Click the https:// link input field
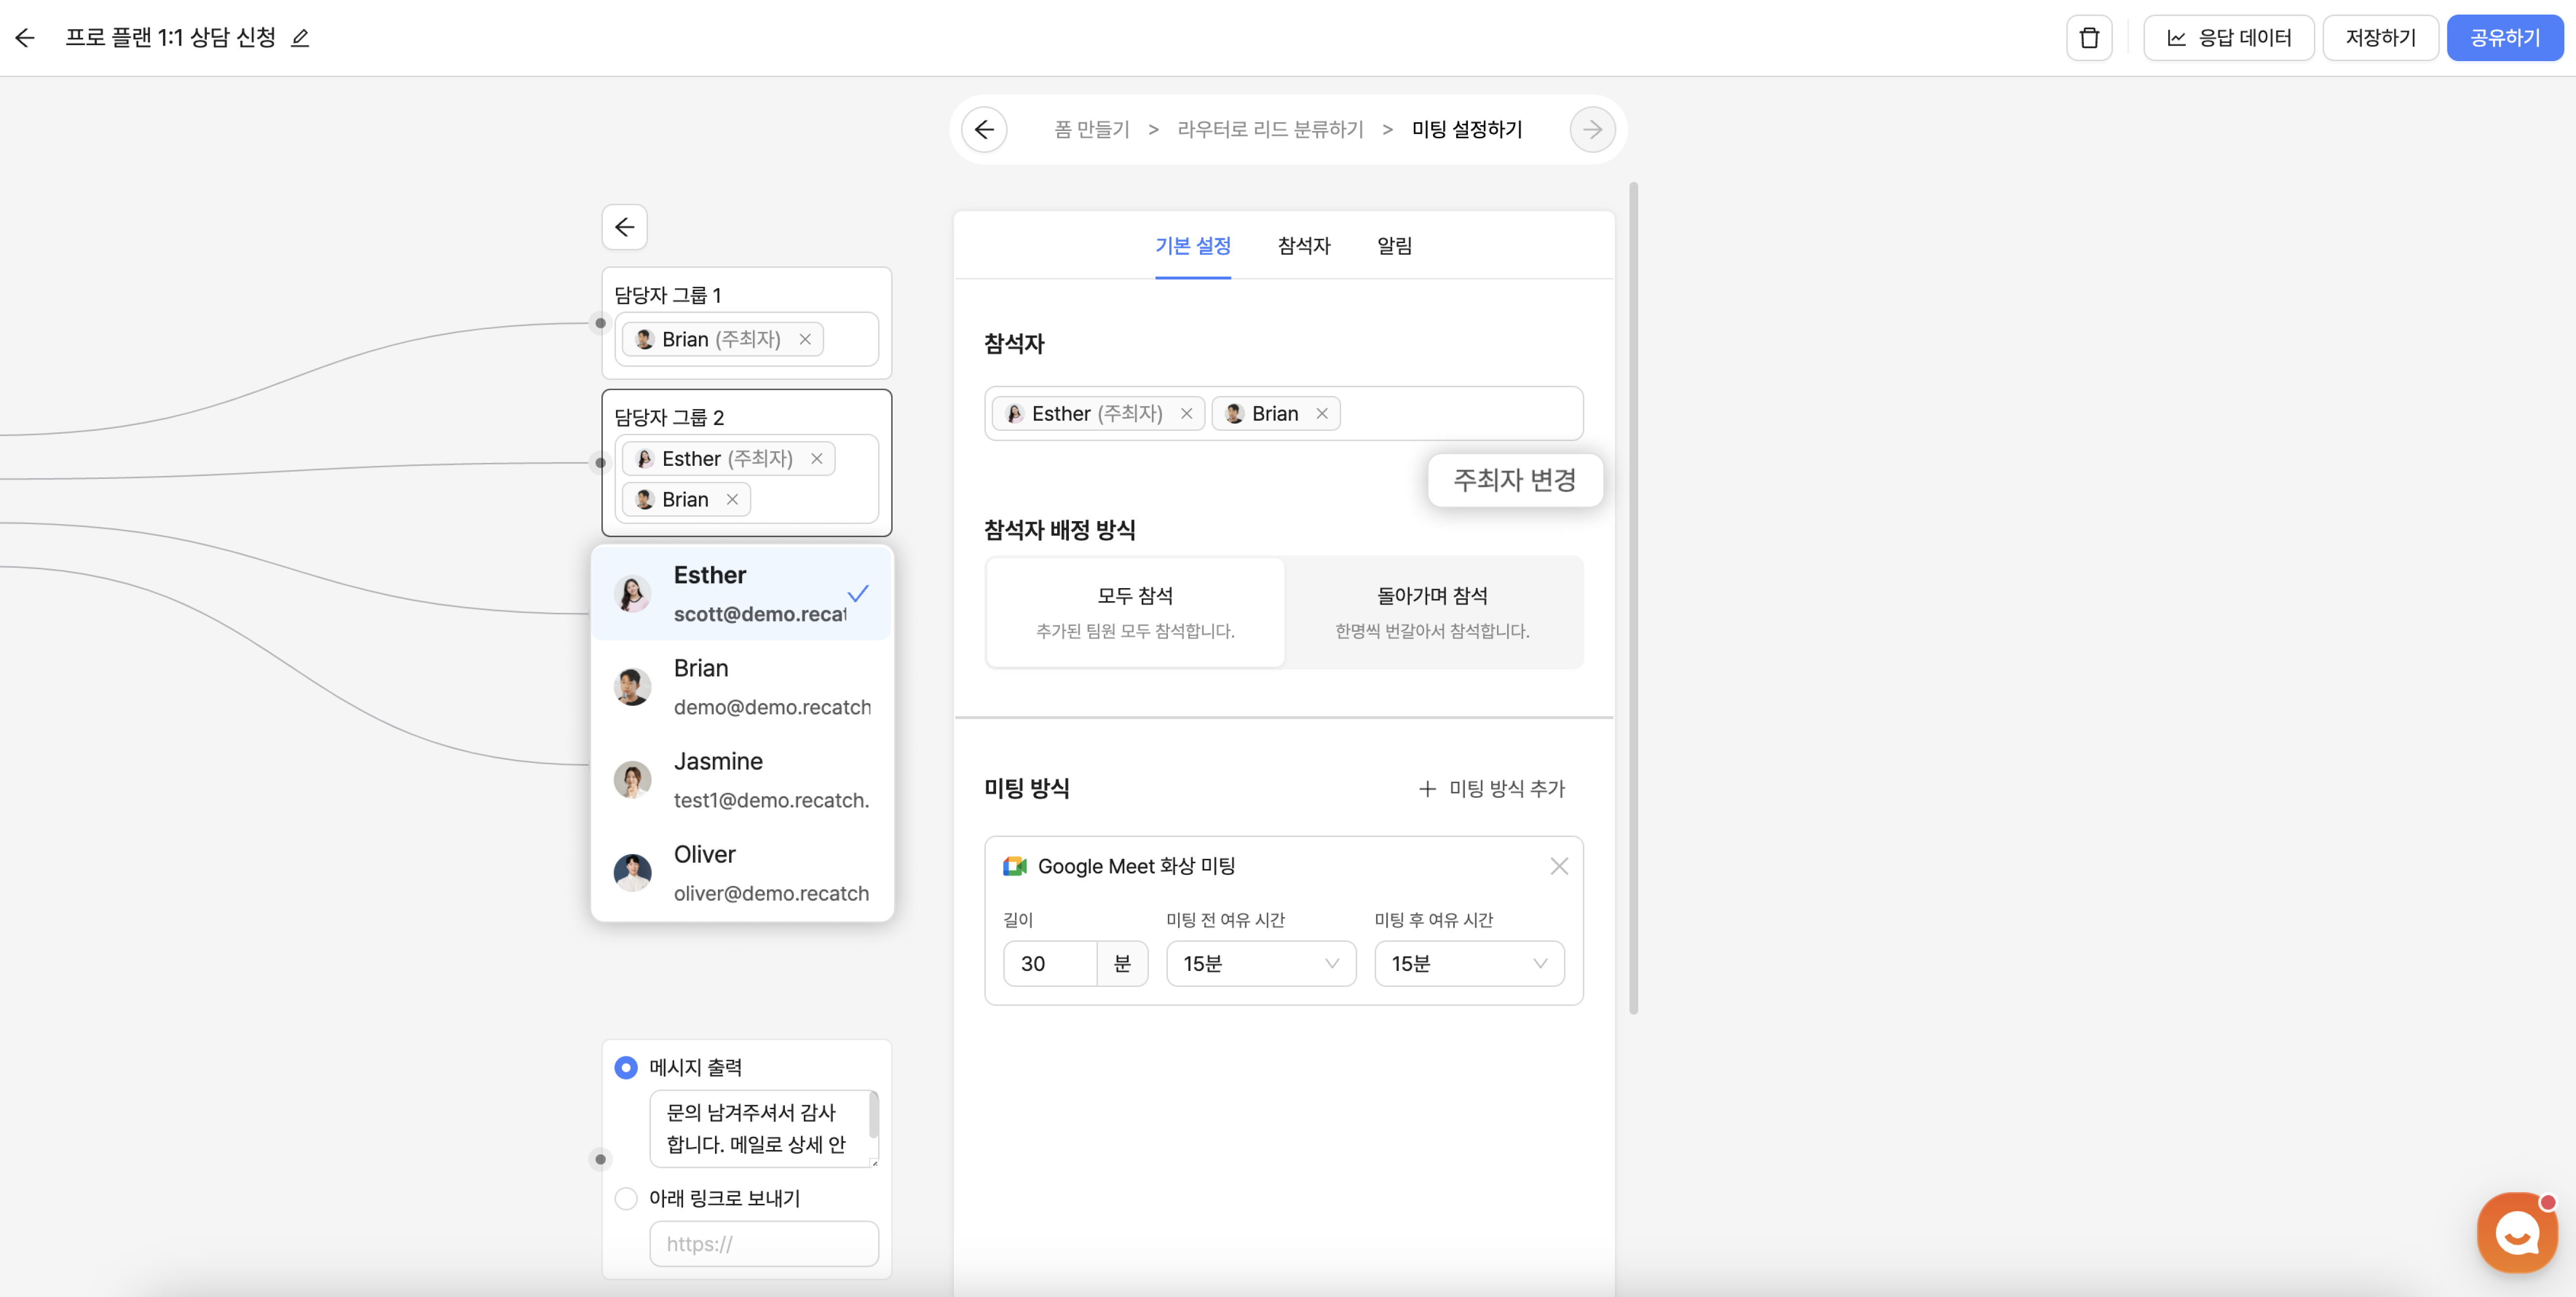 click(x=764, y=1243)
